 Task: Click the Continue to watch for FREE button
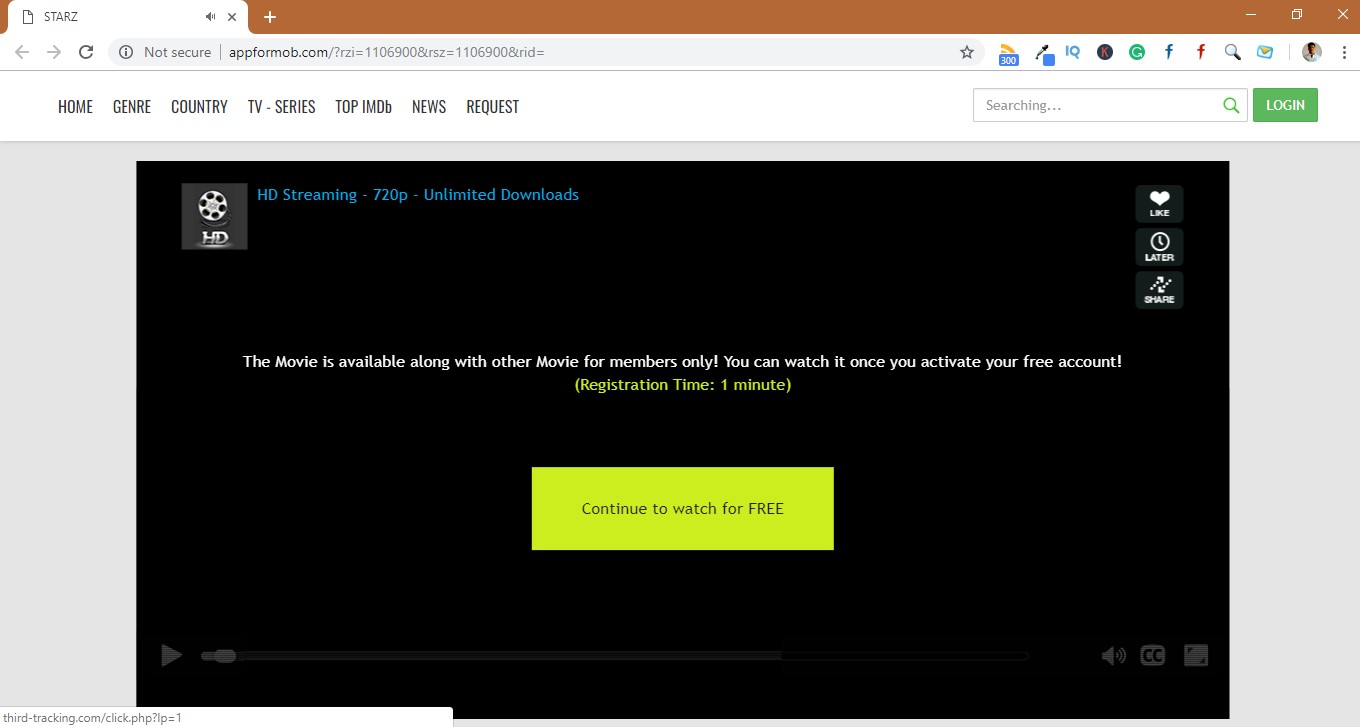[682, 508]
